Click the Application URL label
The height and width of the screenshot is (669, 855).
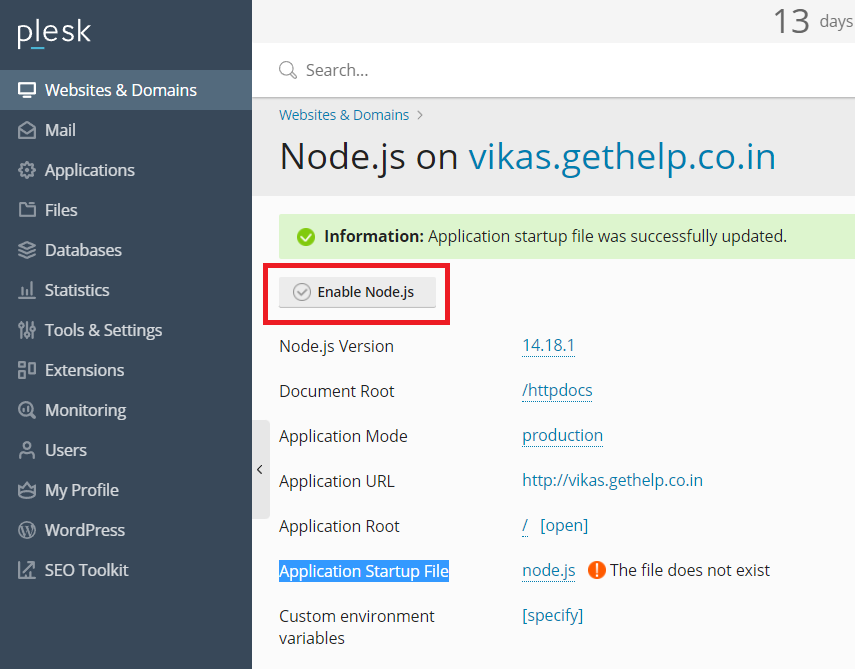(x=336, y=481)
